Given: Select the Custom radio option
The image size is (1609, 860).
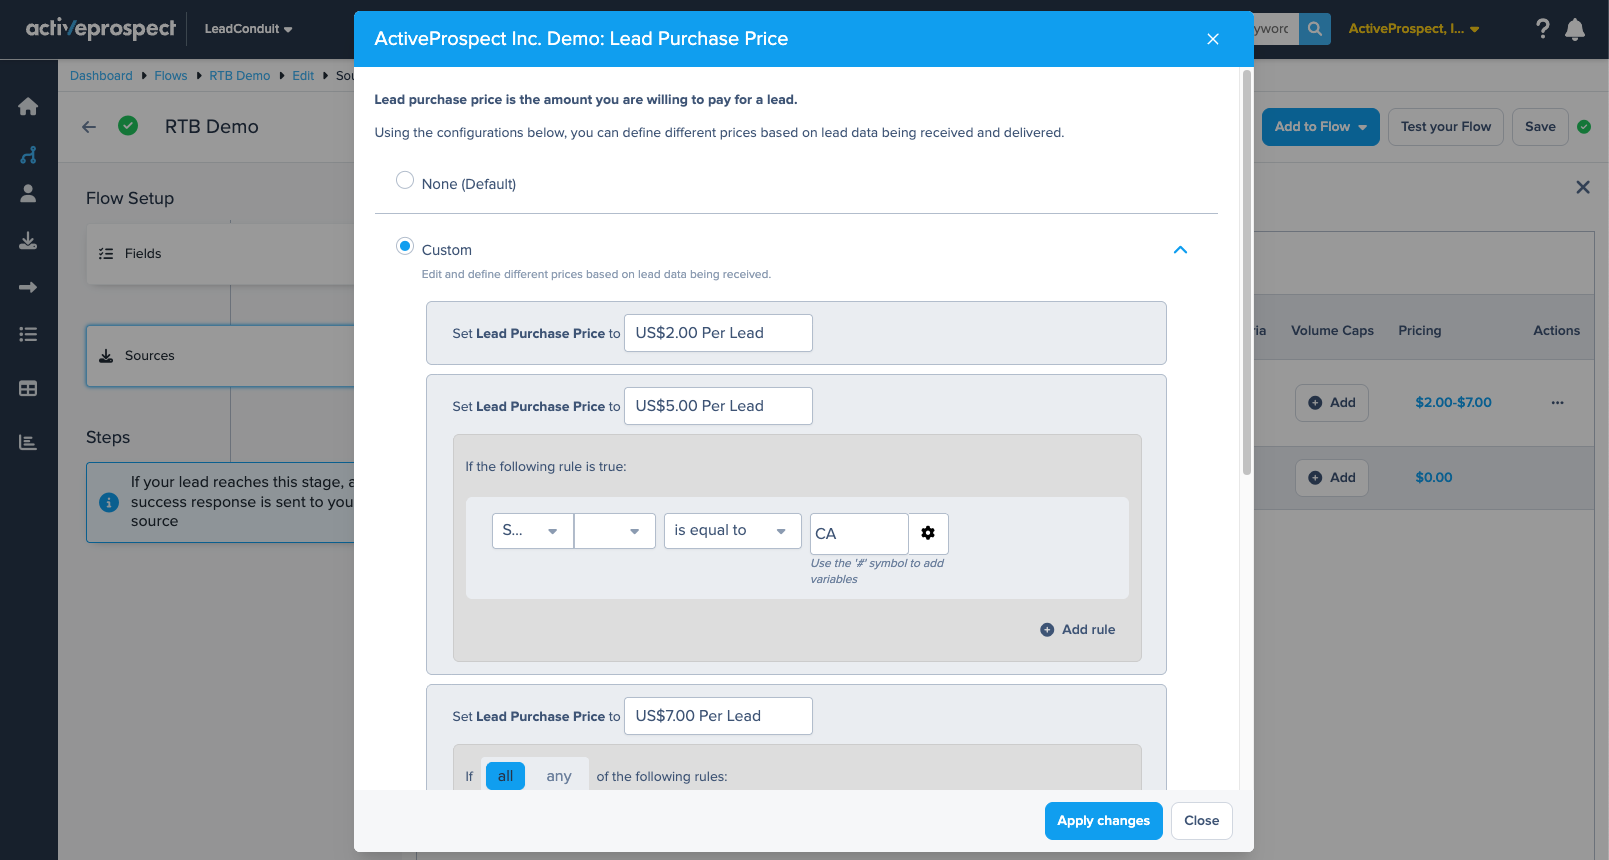Looking at the screenshot, I should (x=405, y=246).
